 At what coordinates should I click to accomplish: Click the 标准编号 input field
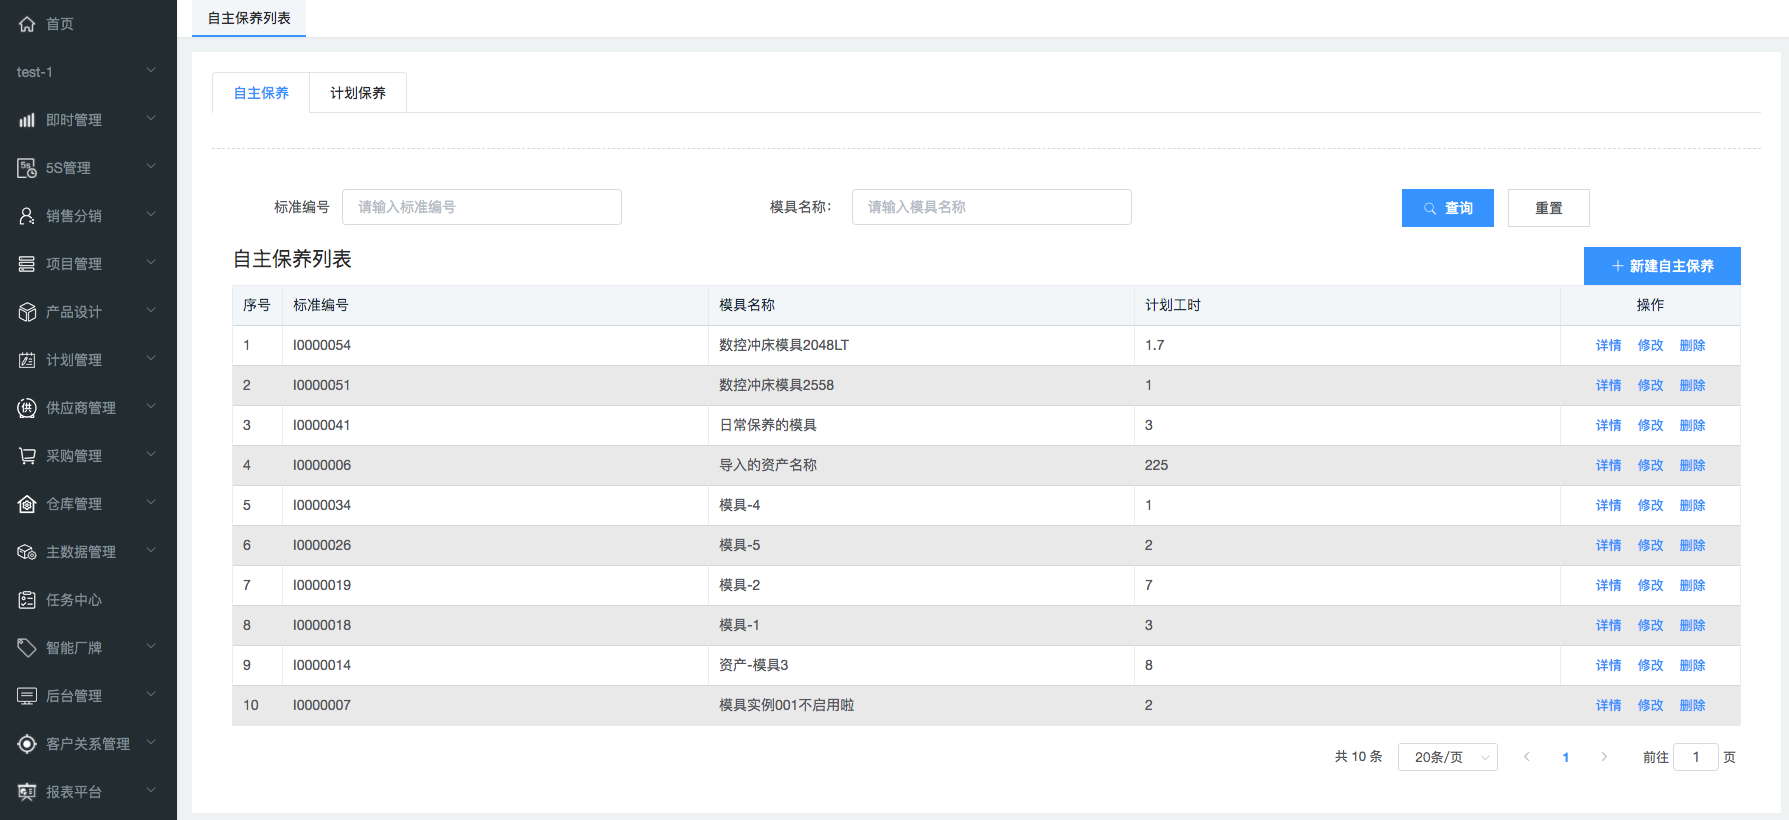pos(482,207)
